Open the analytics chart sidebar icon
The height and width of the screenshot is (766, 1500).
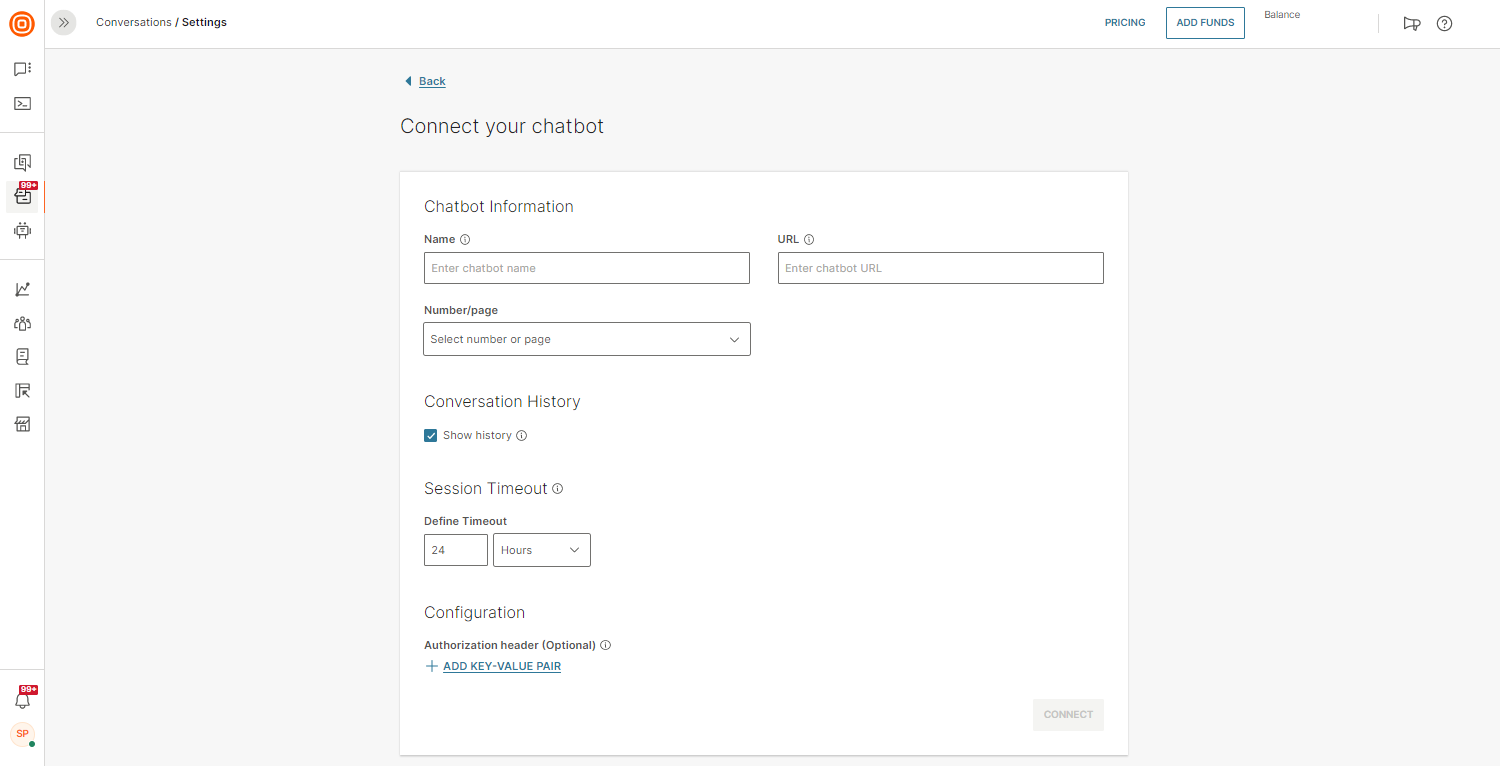(22, 289)
